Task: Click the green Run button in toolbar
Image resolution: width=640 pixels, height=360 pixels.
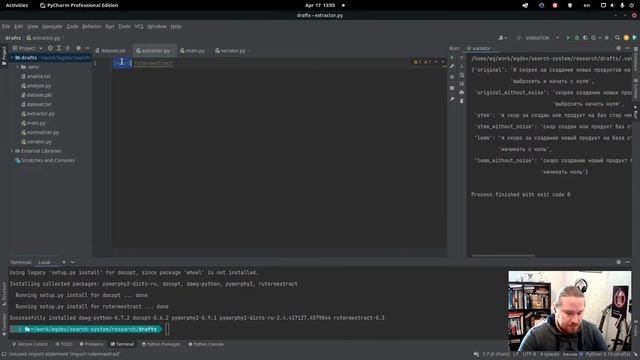Action: [568, 38]
